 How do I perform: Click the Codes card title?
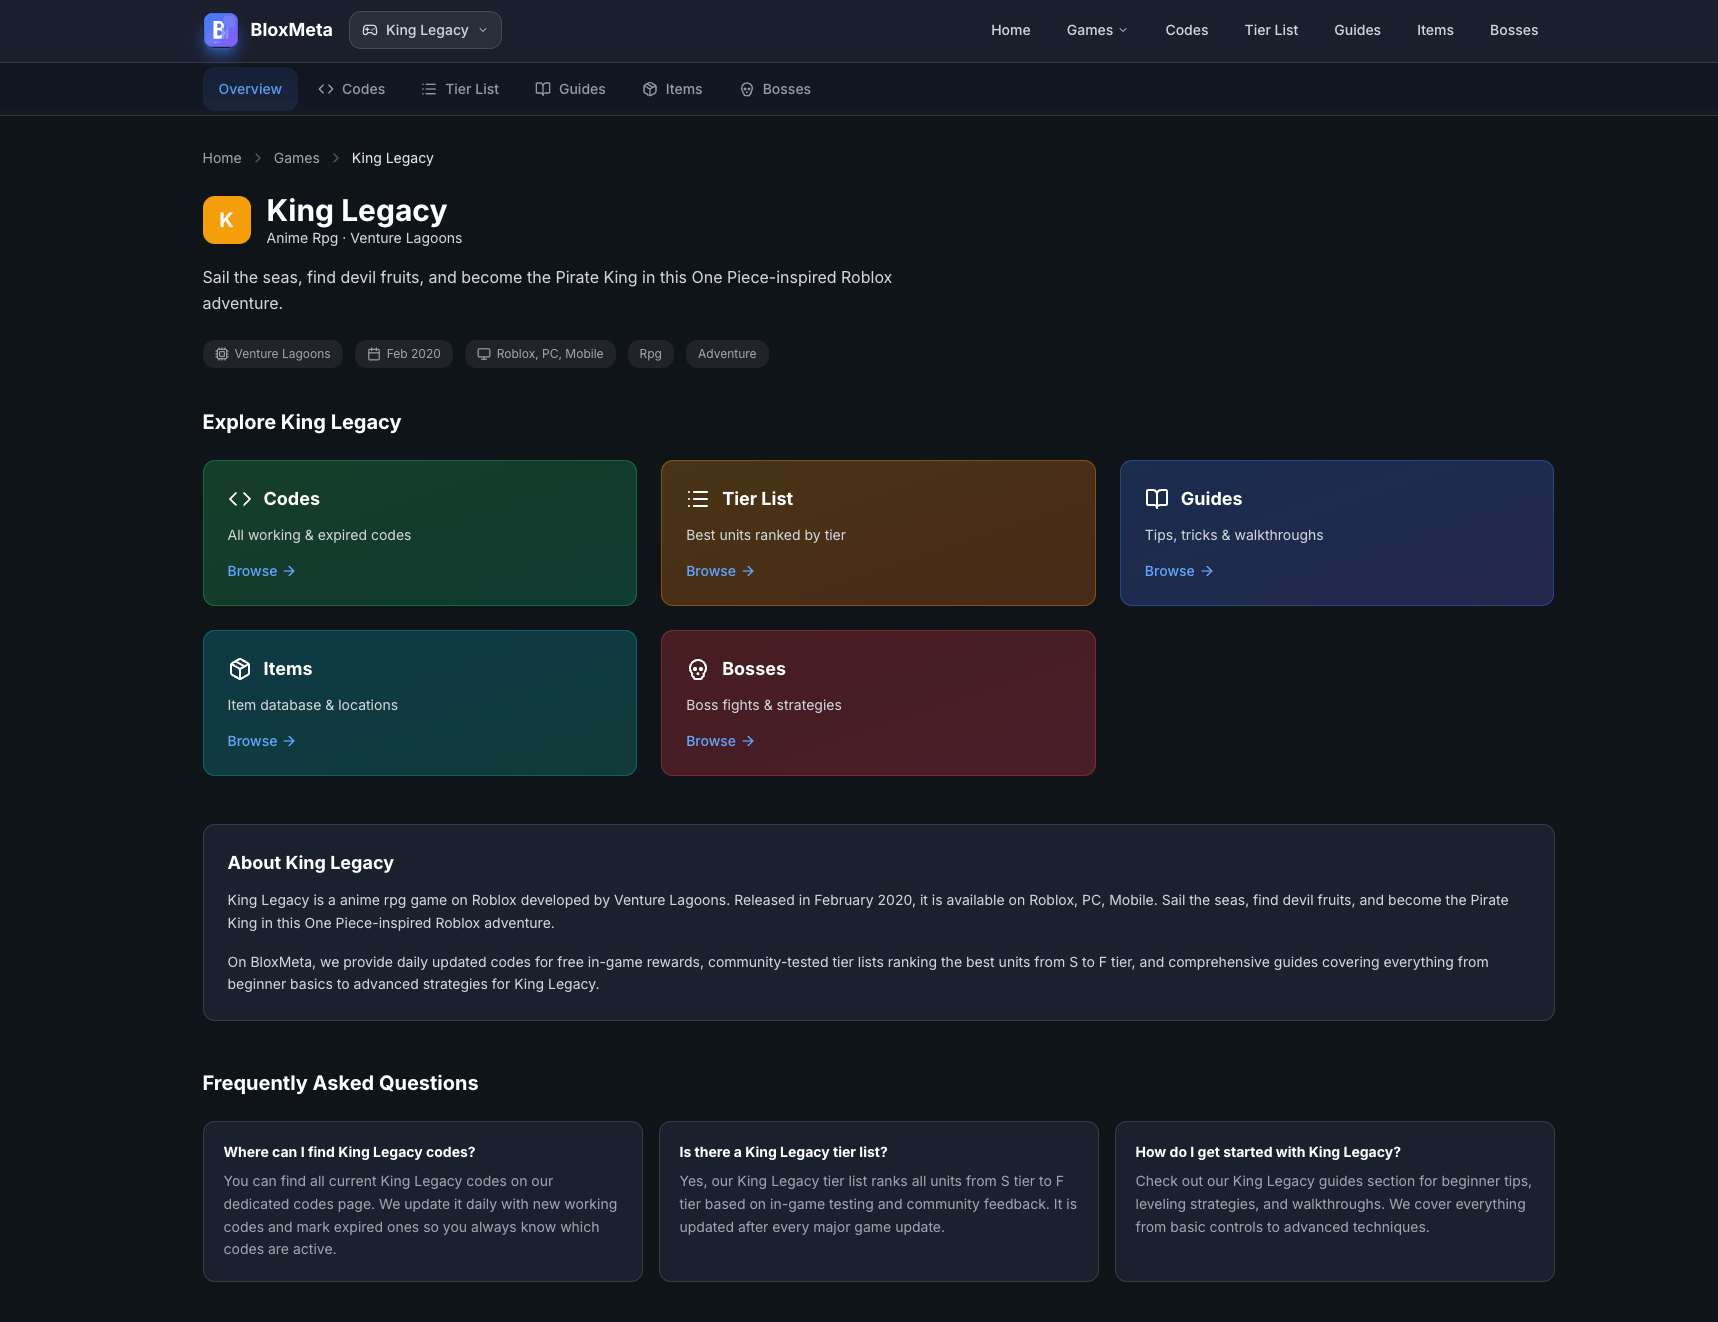coord(292,499)
